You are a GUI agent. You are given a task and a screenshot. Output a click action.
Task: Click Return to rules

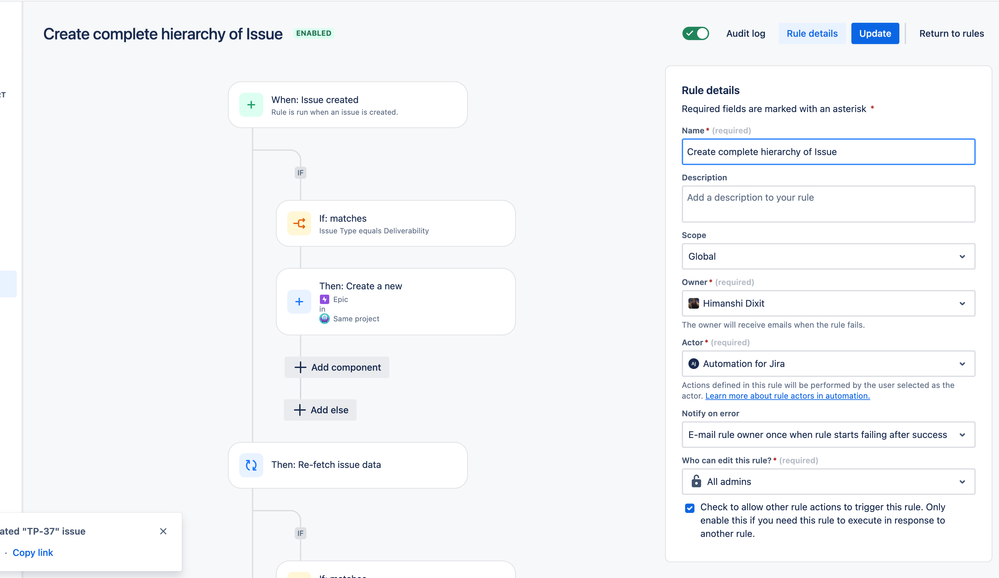point(951,33)
